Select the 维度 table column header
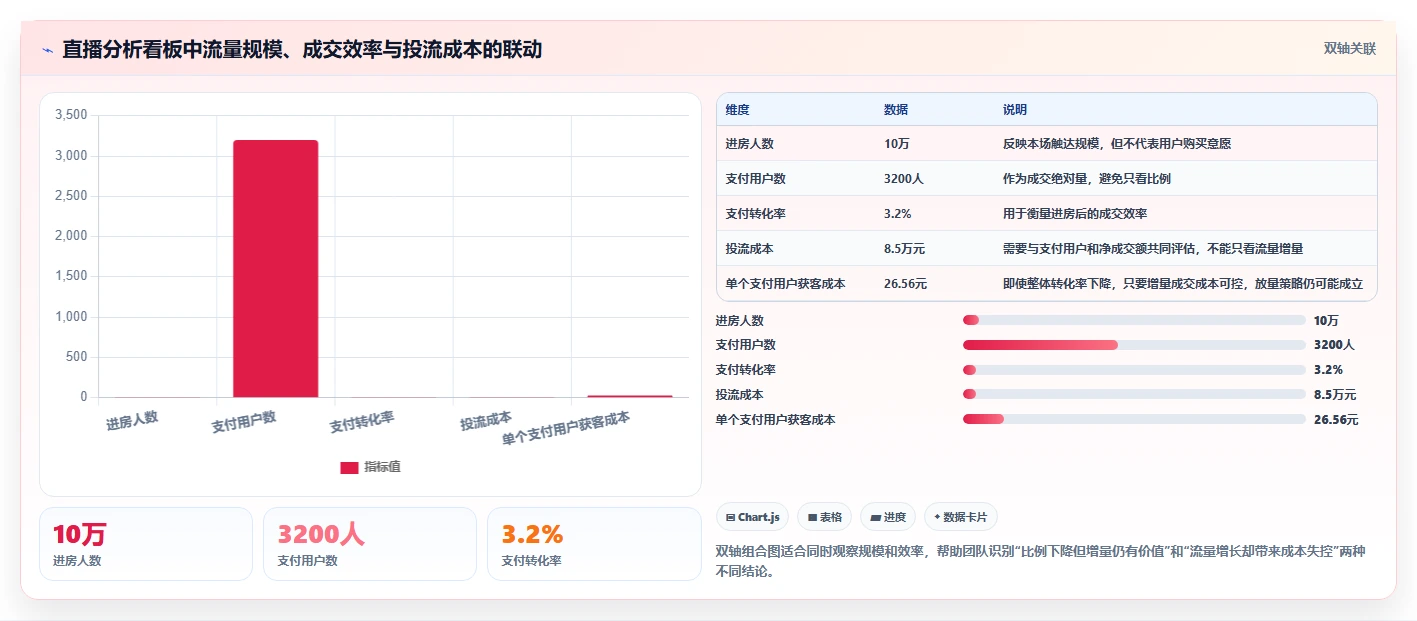1417x621 pixels. click(x=738, y=109)
